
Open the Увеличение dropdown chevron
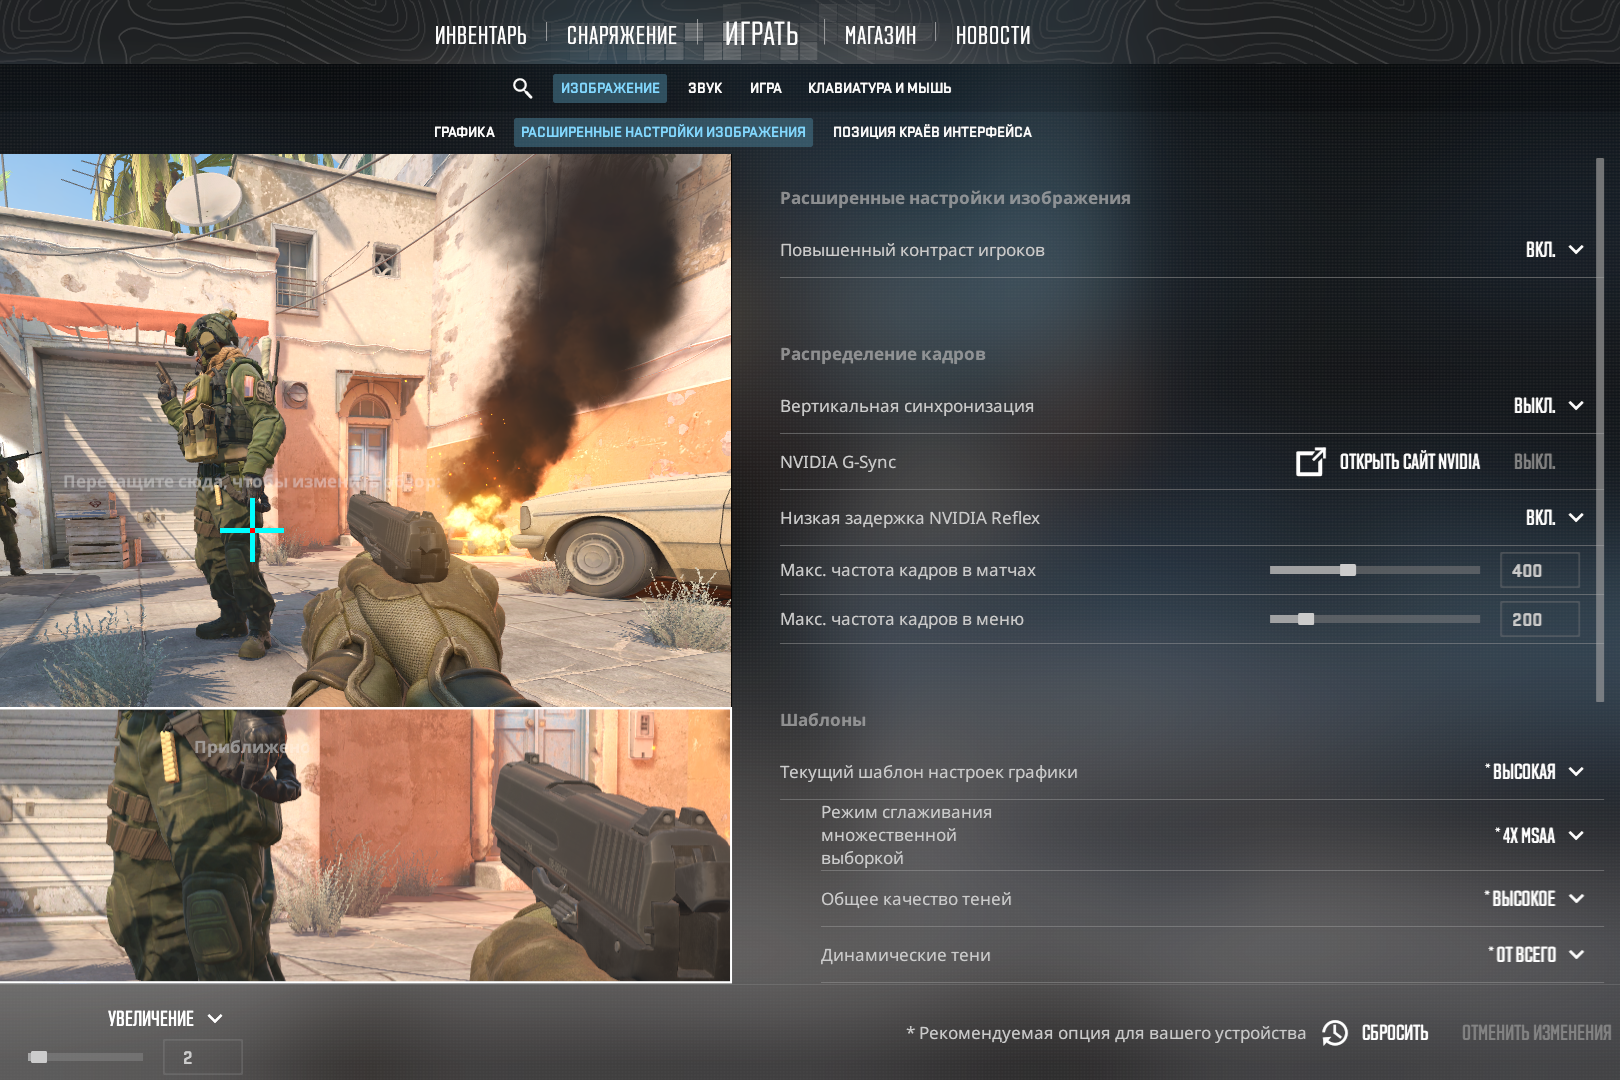pos(215,1019)
